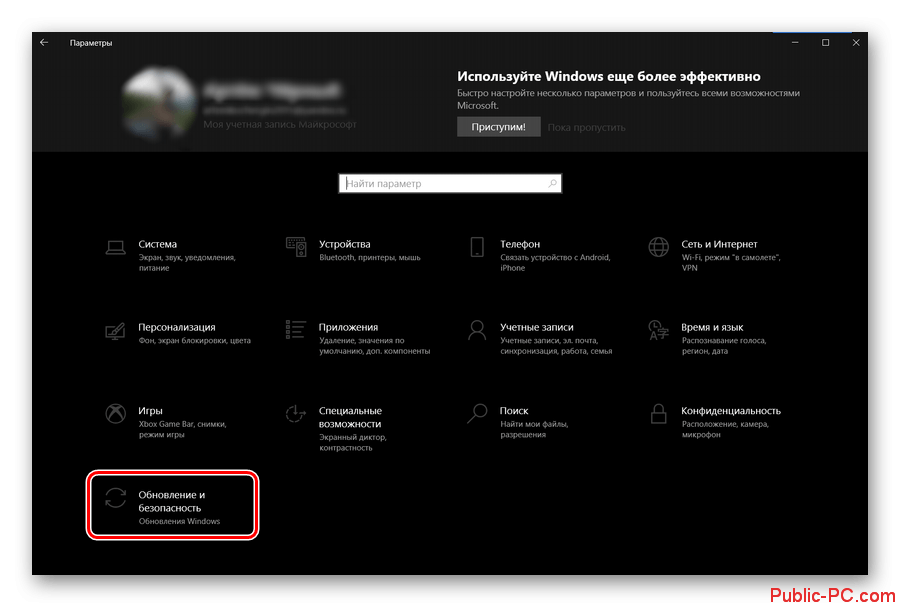Click the Специальные возможности icon
The width and height of the screenshot is (900, 607).
(296, 414)
